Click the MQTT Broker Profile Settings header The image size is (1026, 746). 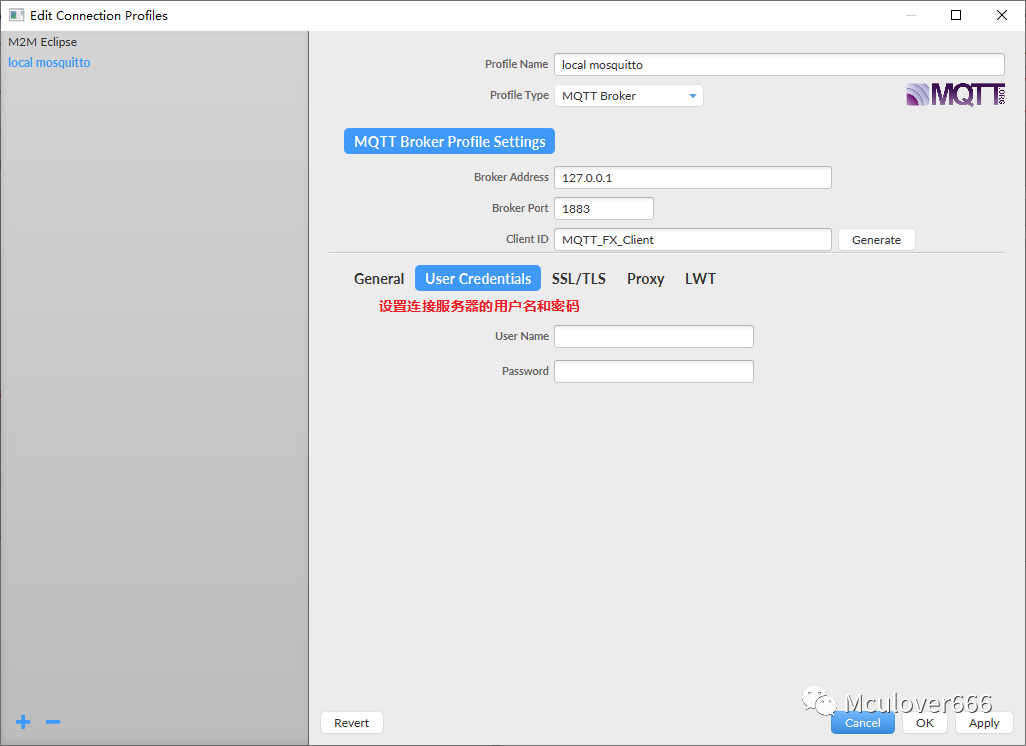coord(450,141)
